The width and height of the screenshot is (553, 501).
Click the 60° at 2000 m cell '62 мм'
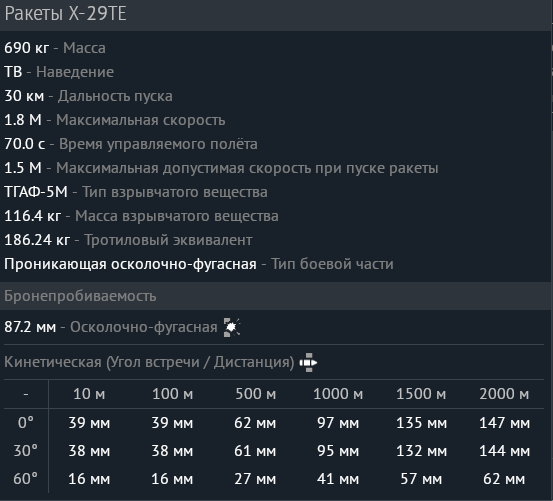pos(504,479)
